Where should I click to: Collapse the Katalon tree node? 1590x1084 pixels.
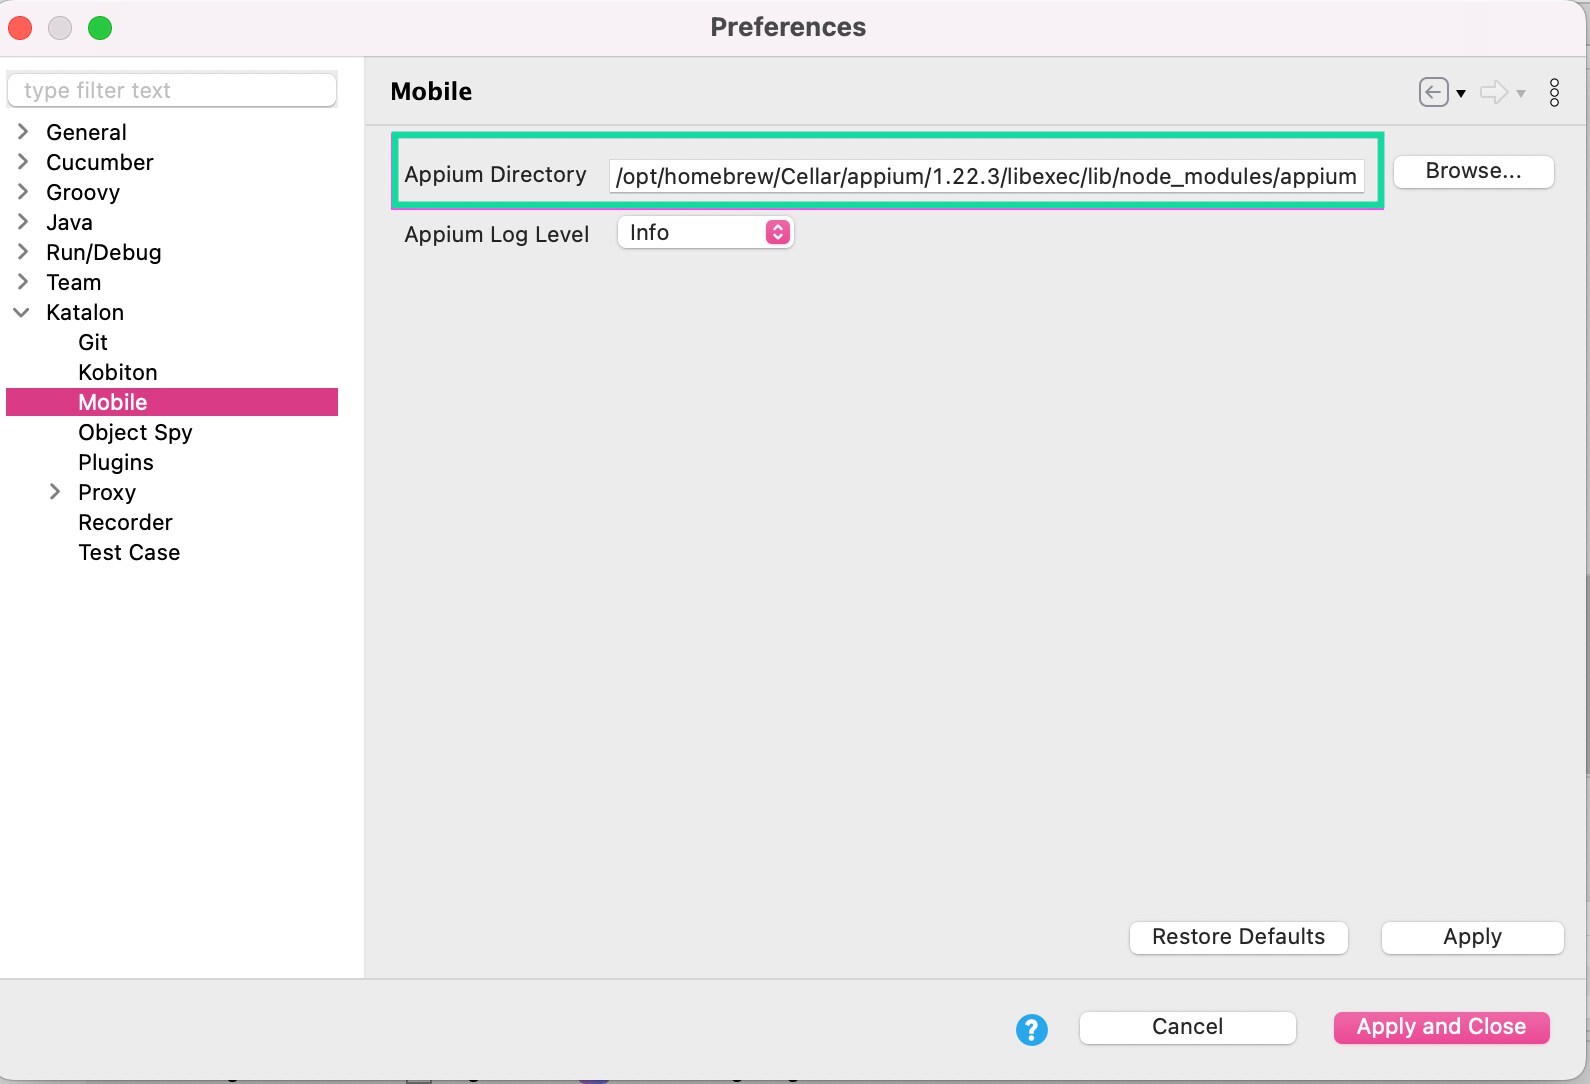tap(21, 312)
